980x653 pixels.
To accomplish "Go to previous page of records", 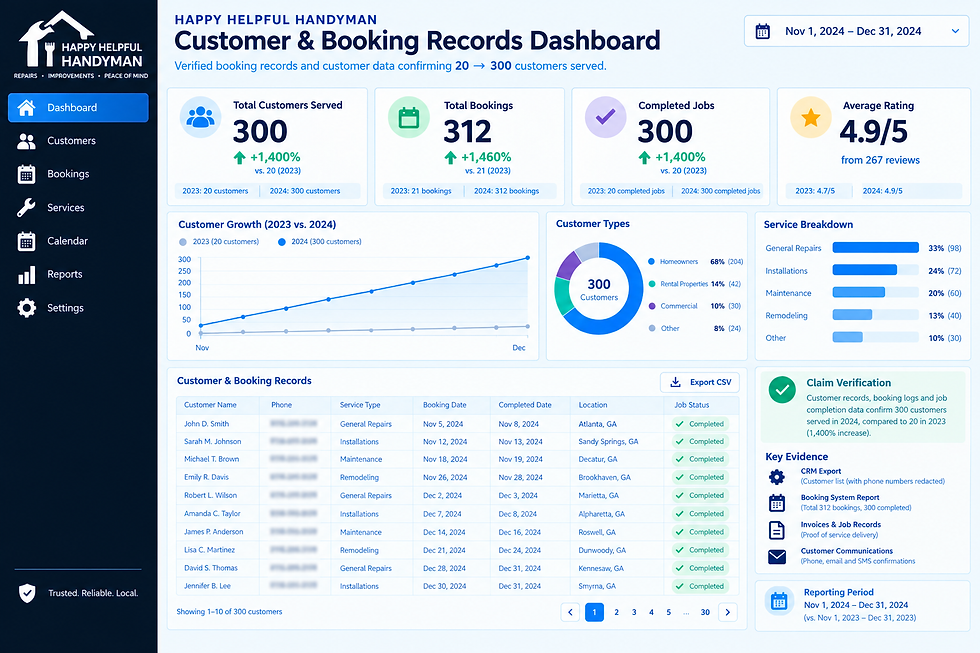I will (570, 612).
